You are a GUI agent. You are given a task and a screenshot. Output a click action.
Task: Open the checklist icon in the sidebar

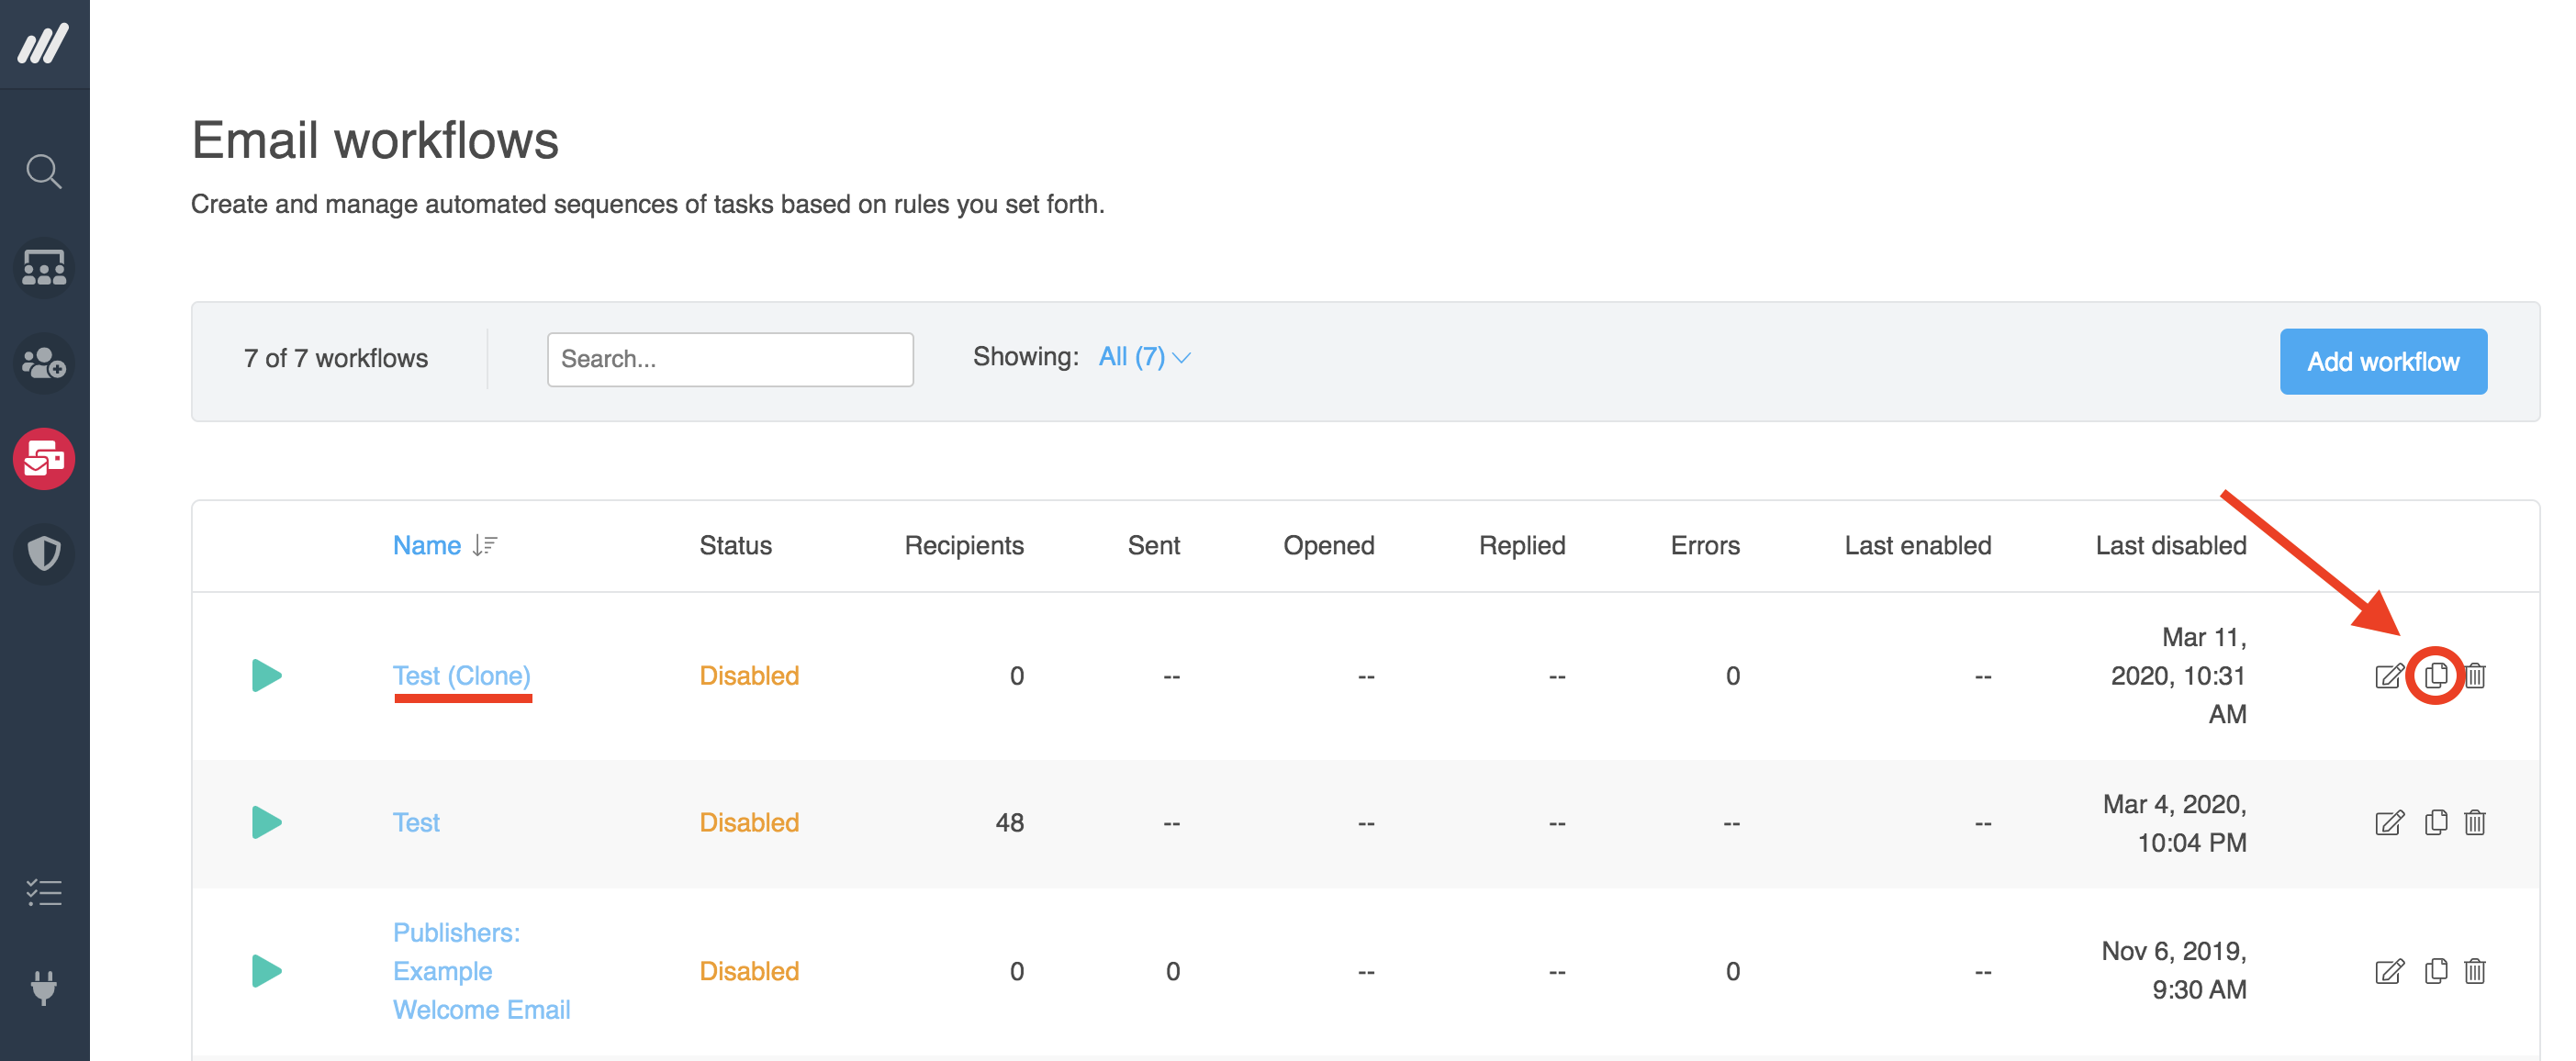click(x=44, y=892)
